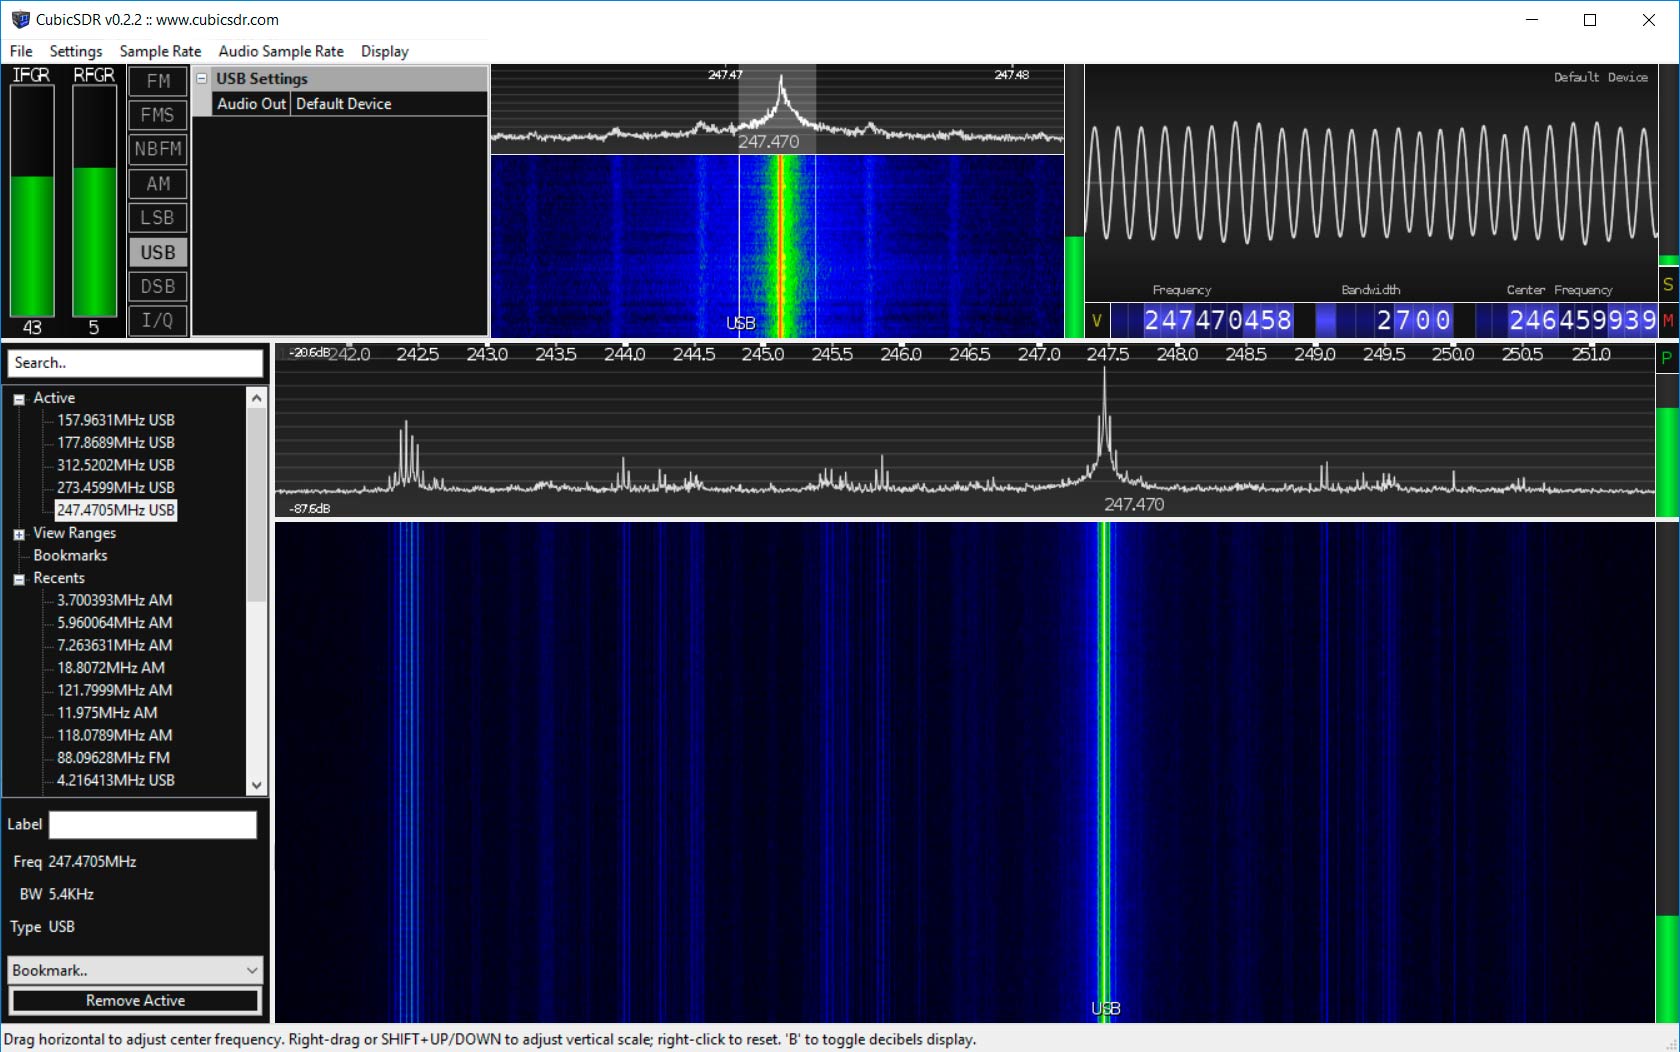Select USB mode button
Image resolution: width=1680 pixels, height=1052 pixels.
click(158, 252)
